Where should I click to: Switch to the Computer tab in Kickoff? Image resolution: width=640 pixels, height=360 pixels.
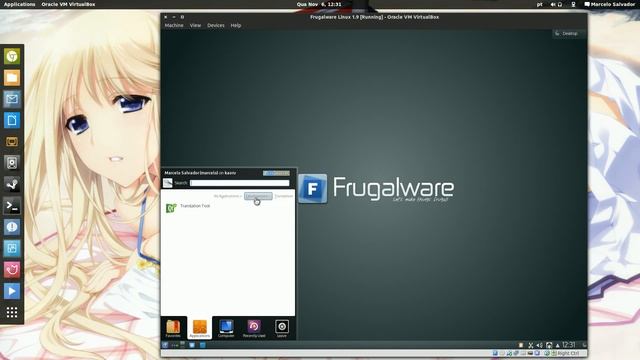pos(226,328)
